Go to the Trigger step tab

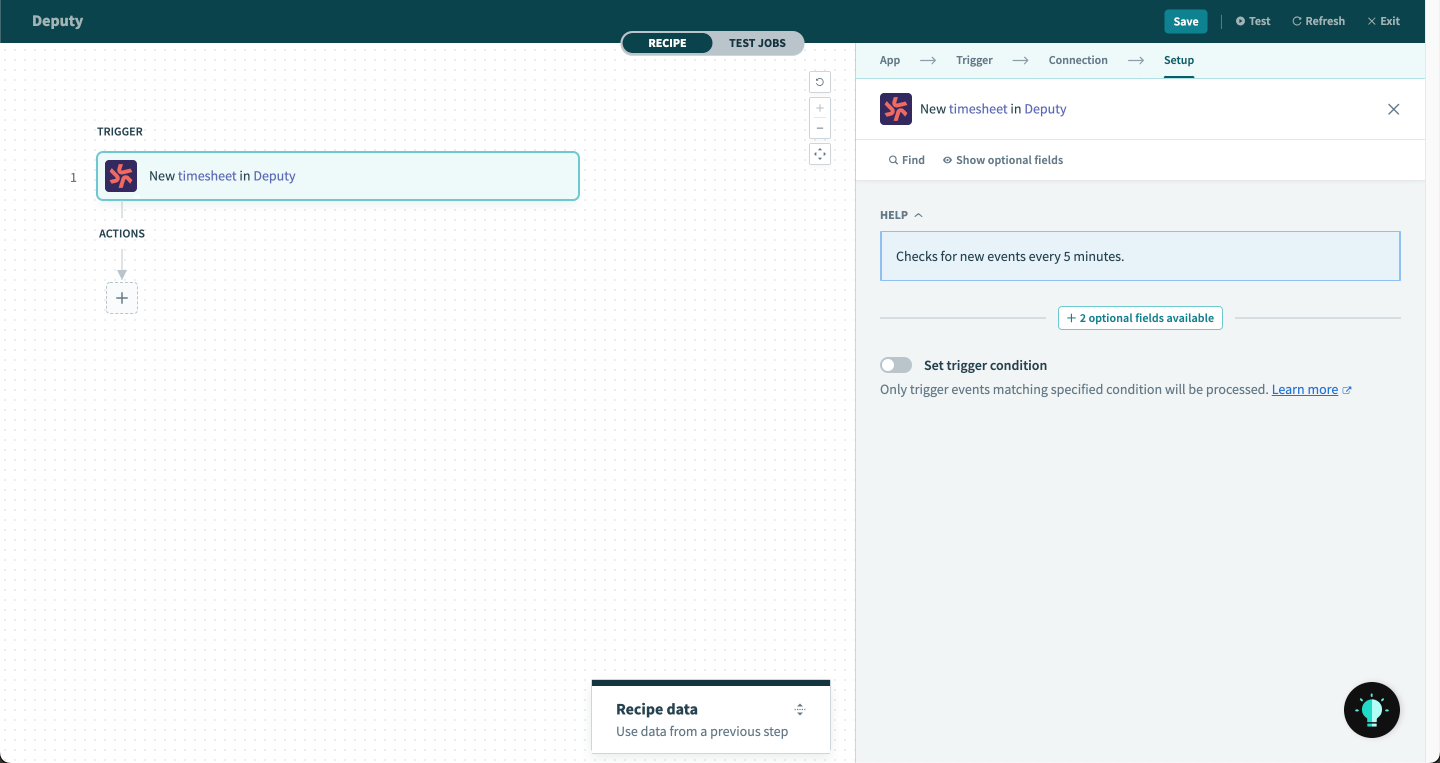pyautogui.click(x=973, y=60)
